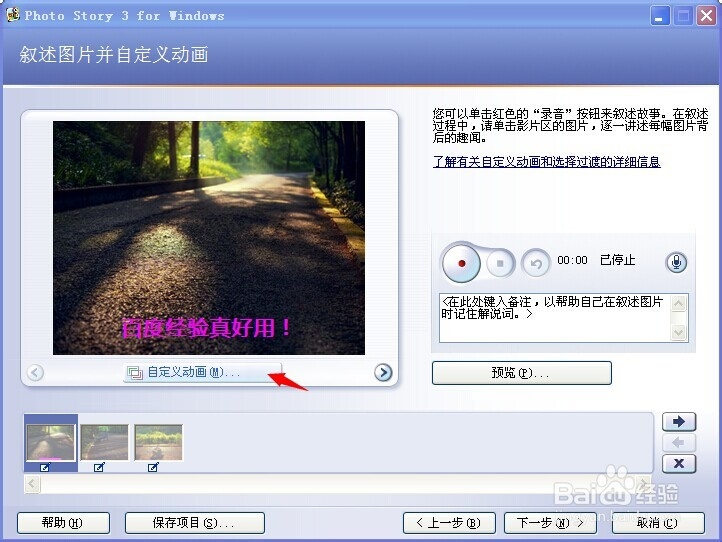
Task: Minimize the Photo Story 3 window
Action: coord(660,16)
